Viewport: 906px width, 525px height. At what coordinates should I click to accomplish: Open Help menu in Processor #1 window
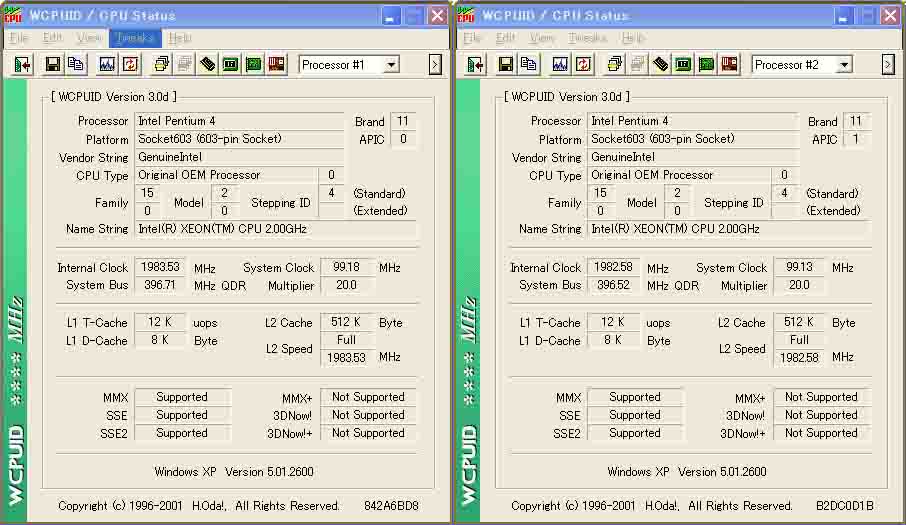tap(180, 38)
